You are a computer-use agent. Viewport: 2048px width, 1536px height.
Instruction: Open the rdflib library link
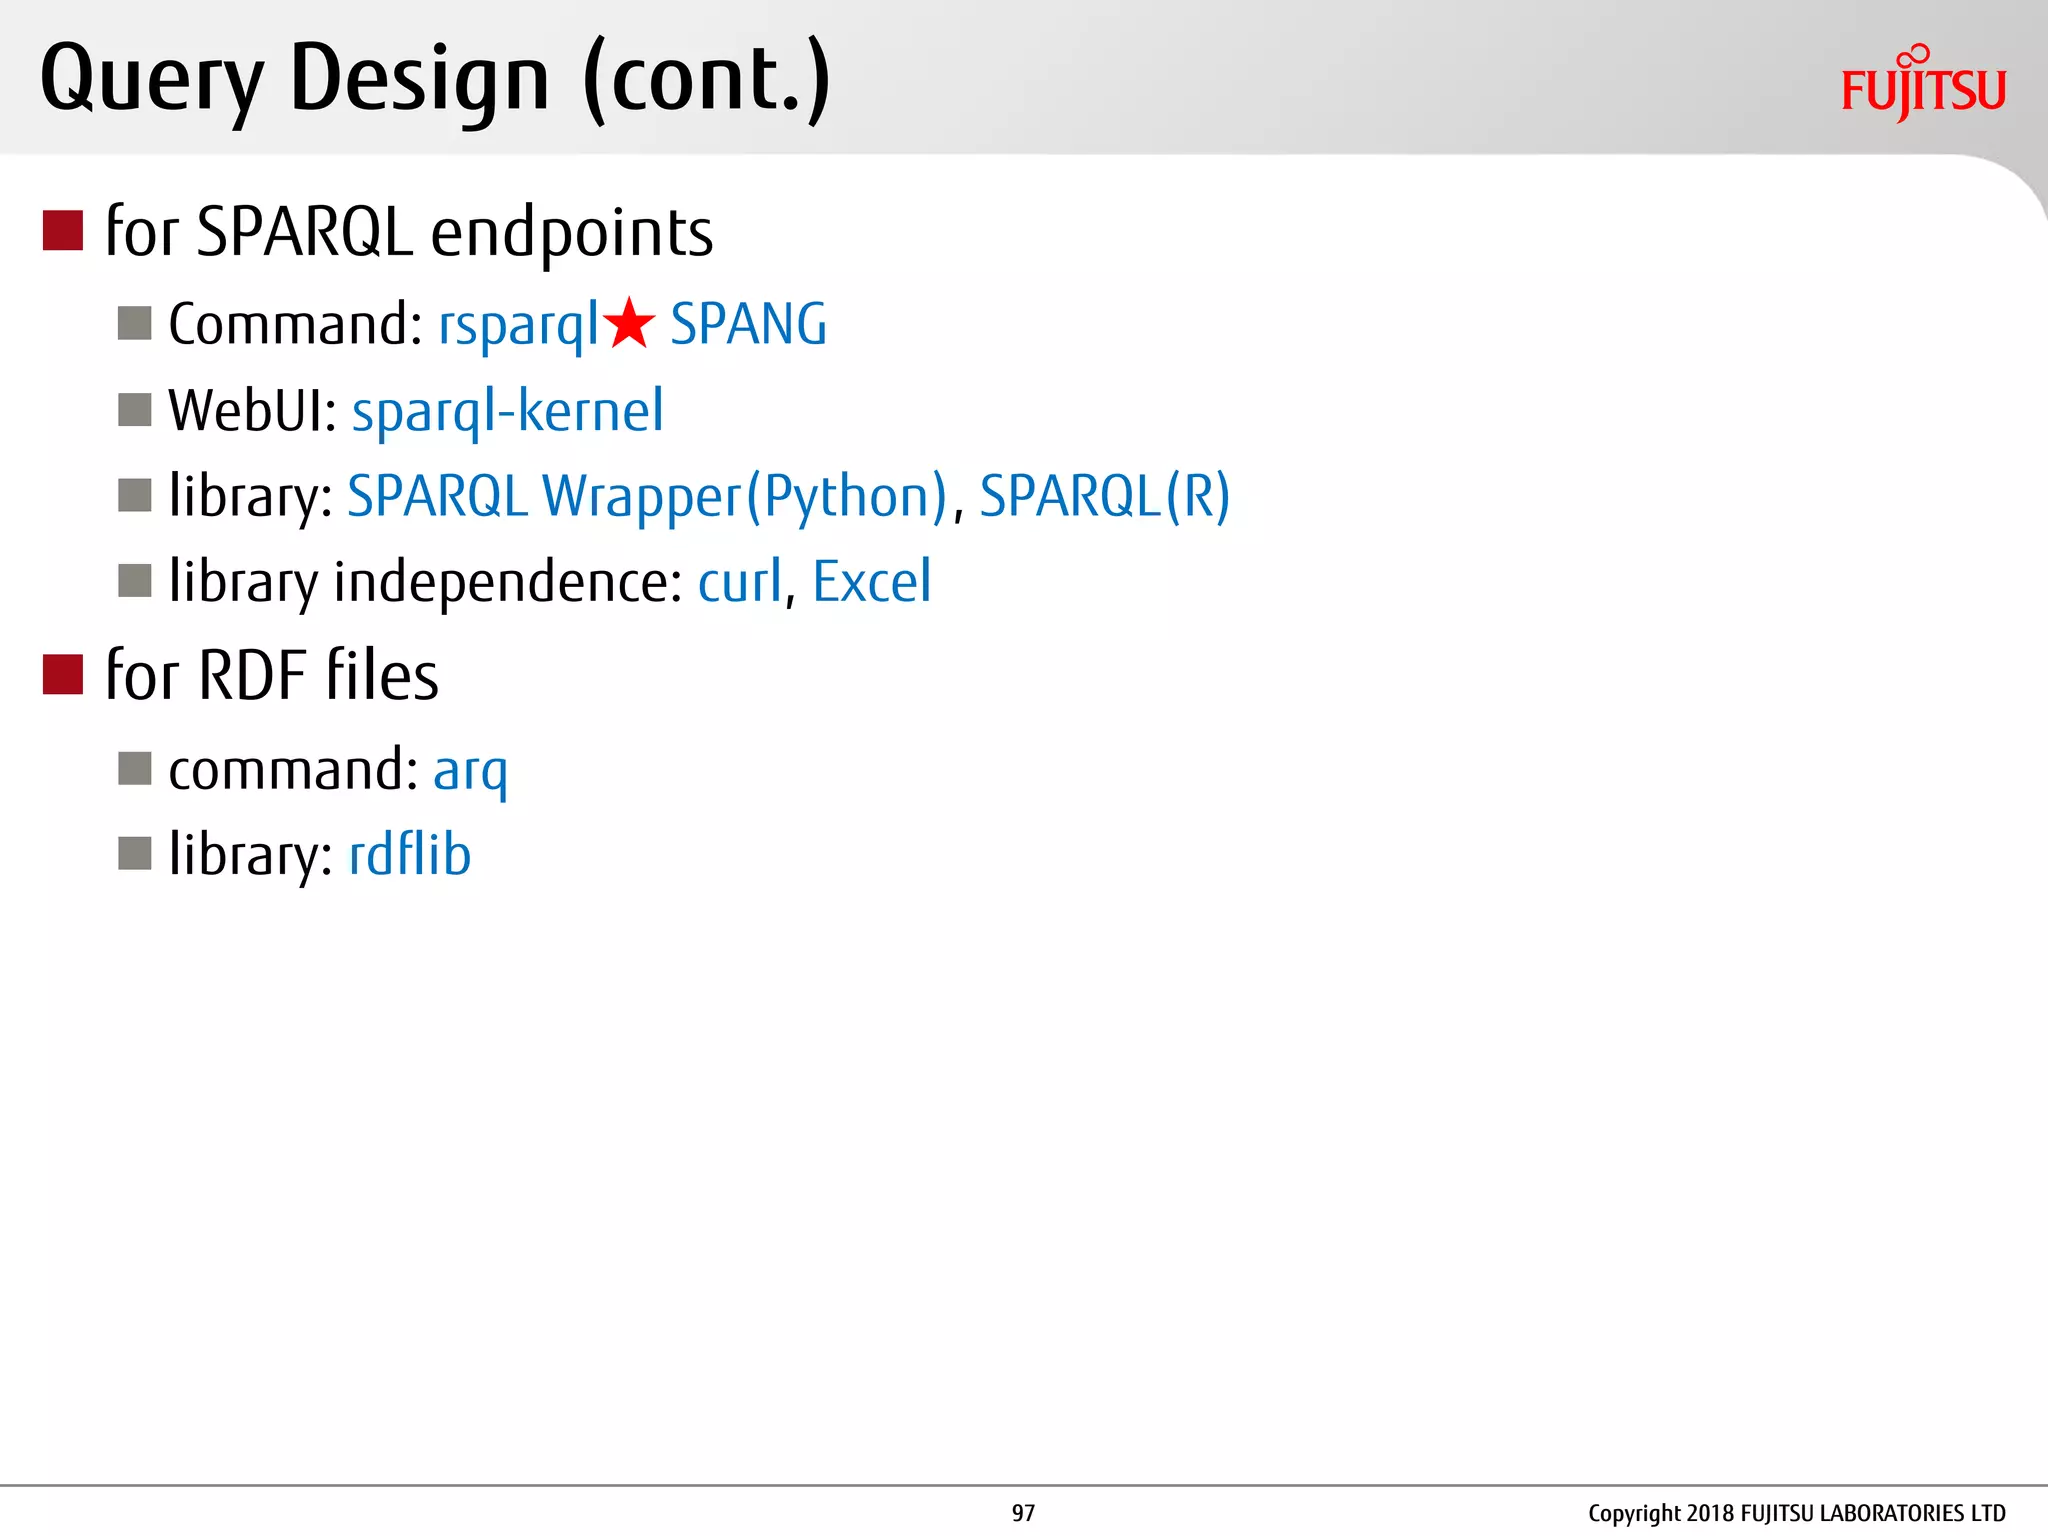410,855
